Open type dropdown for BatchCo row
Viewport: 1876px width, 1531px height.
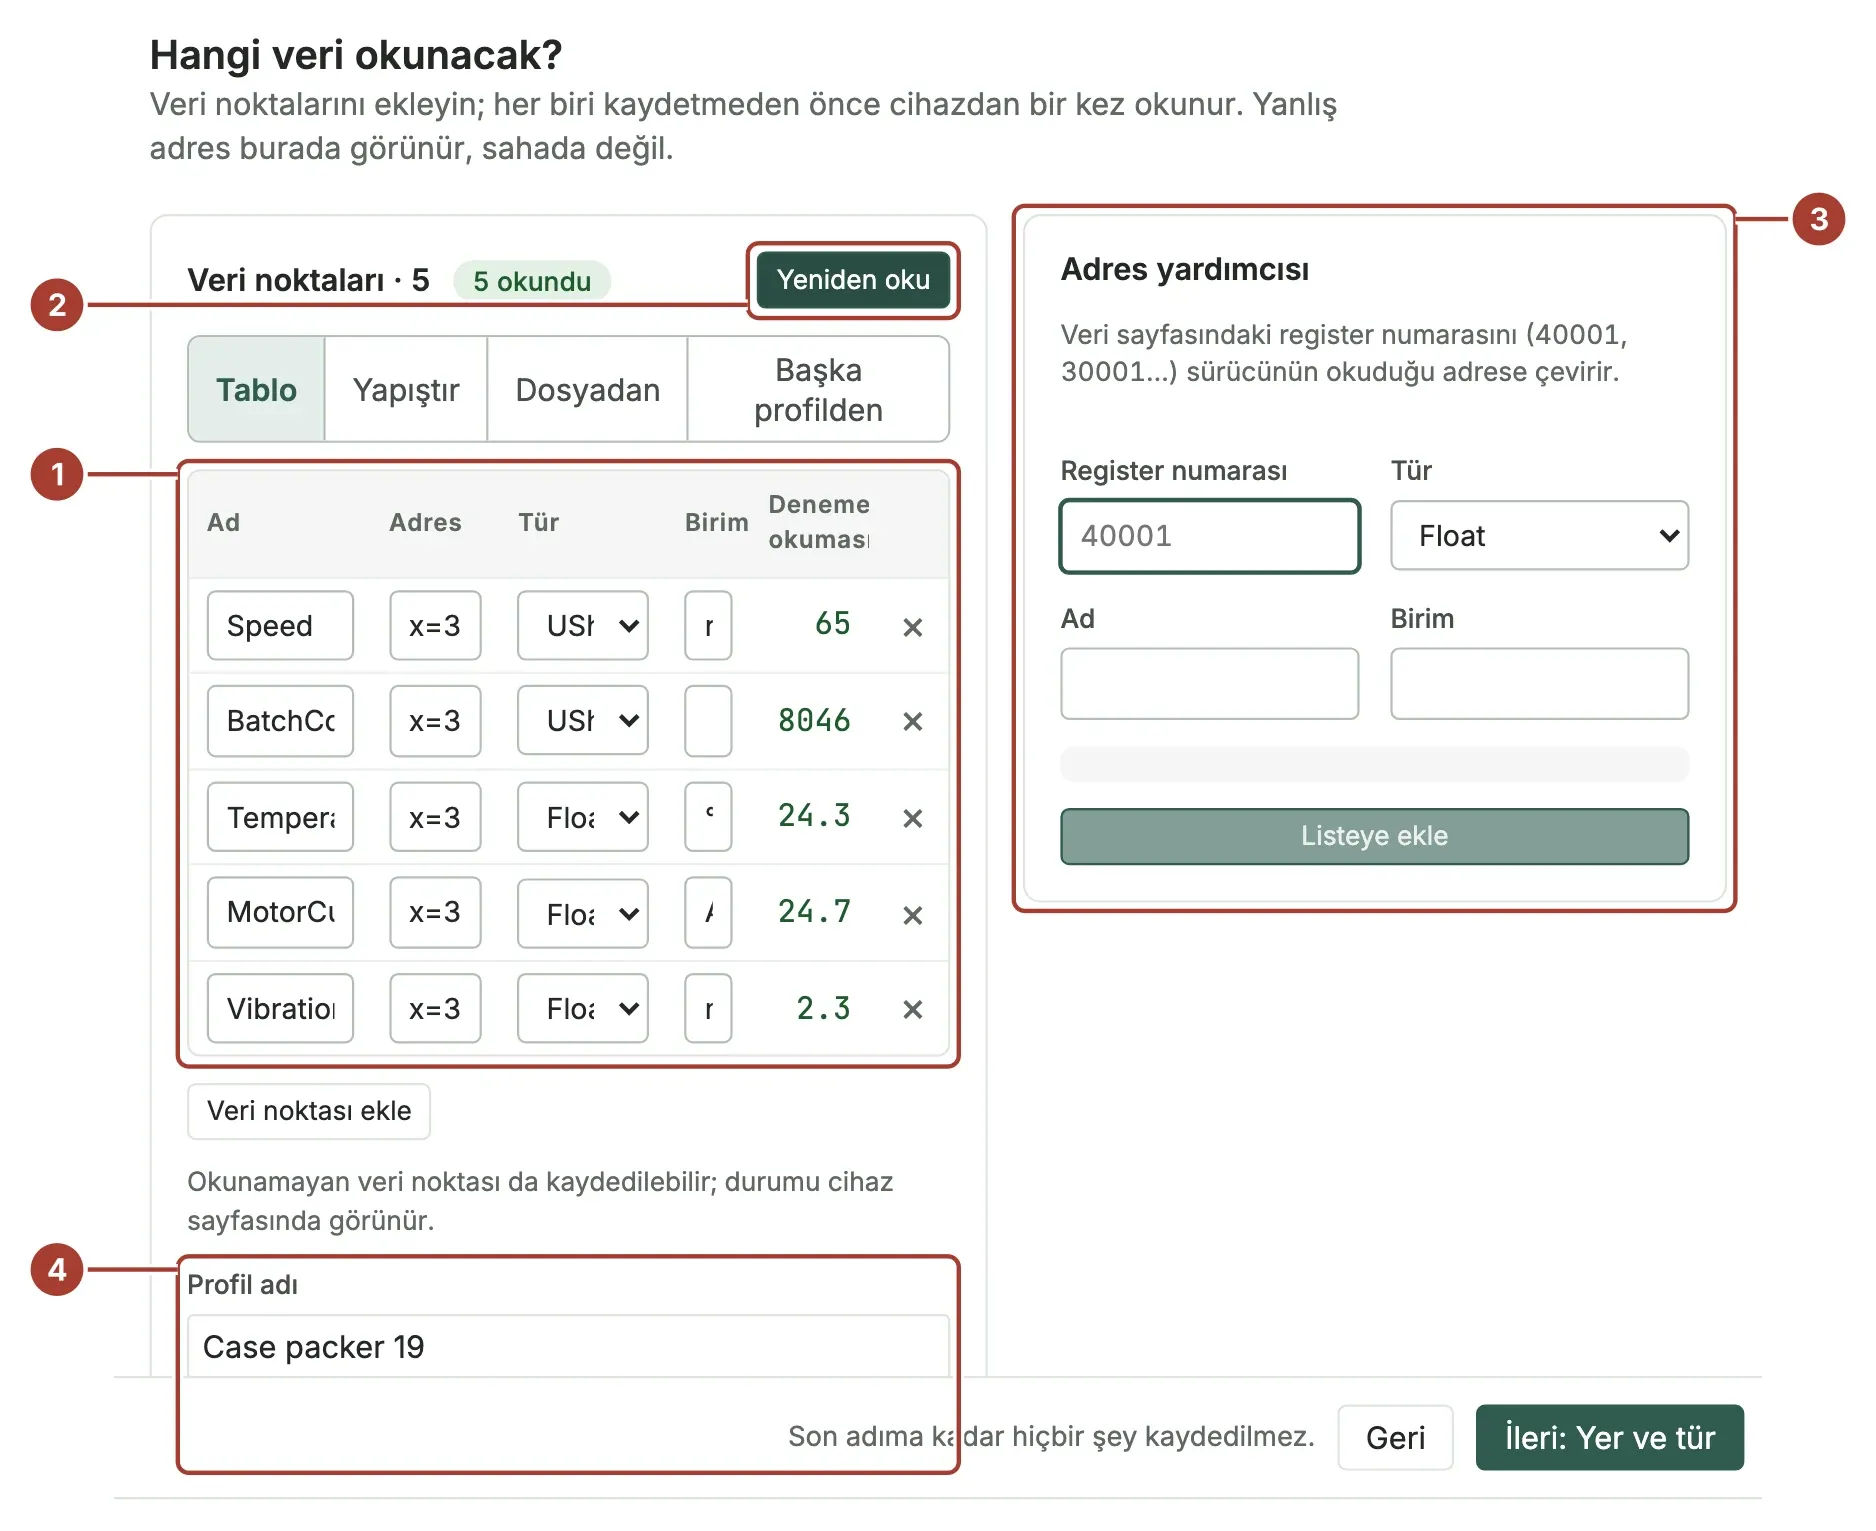582,721
